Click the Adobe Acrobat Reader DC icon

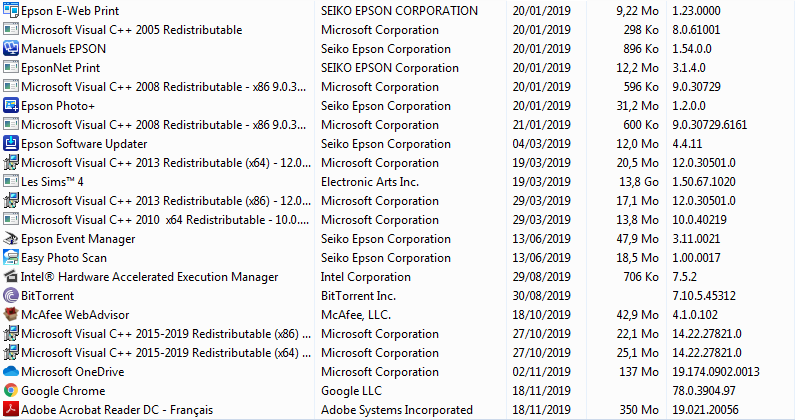(11, 410)
